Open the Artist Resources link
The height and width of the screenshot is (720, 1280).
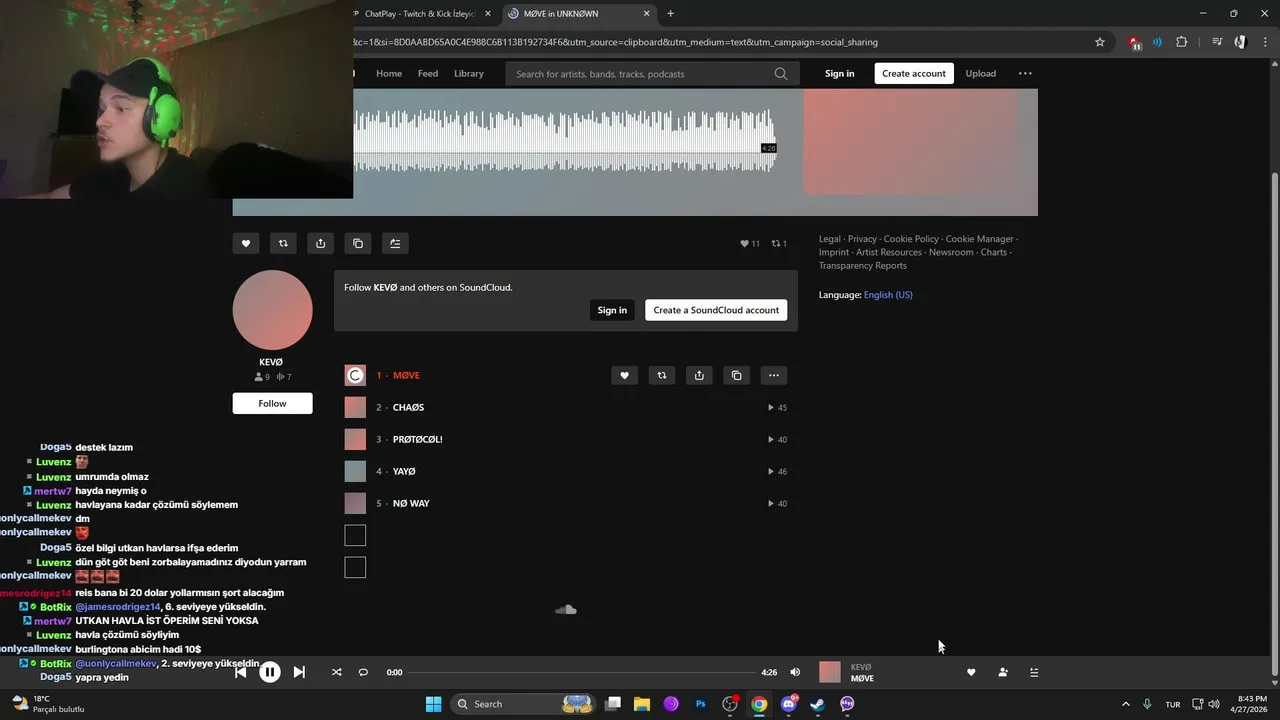tap(889, 252)
